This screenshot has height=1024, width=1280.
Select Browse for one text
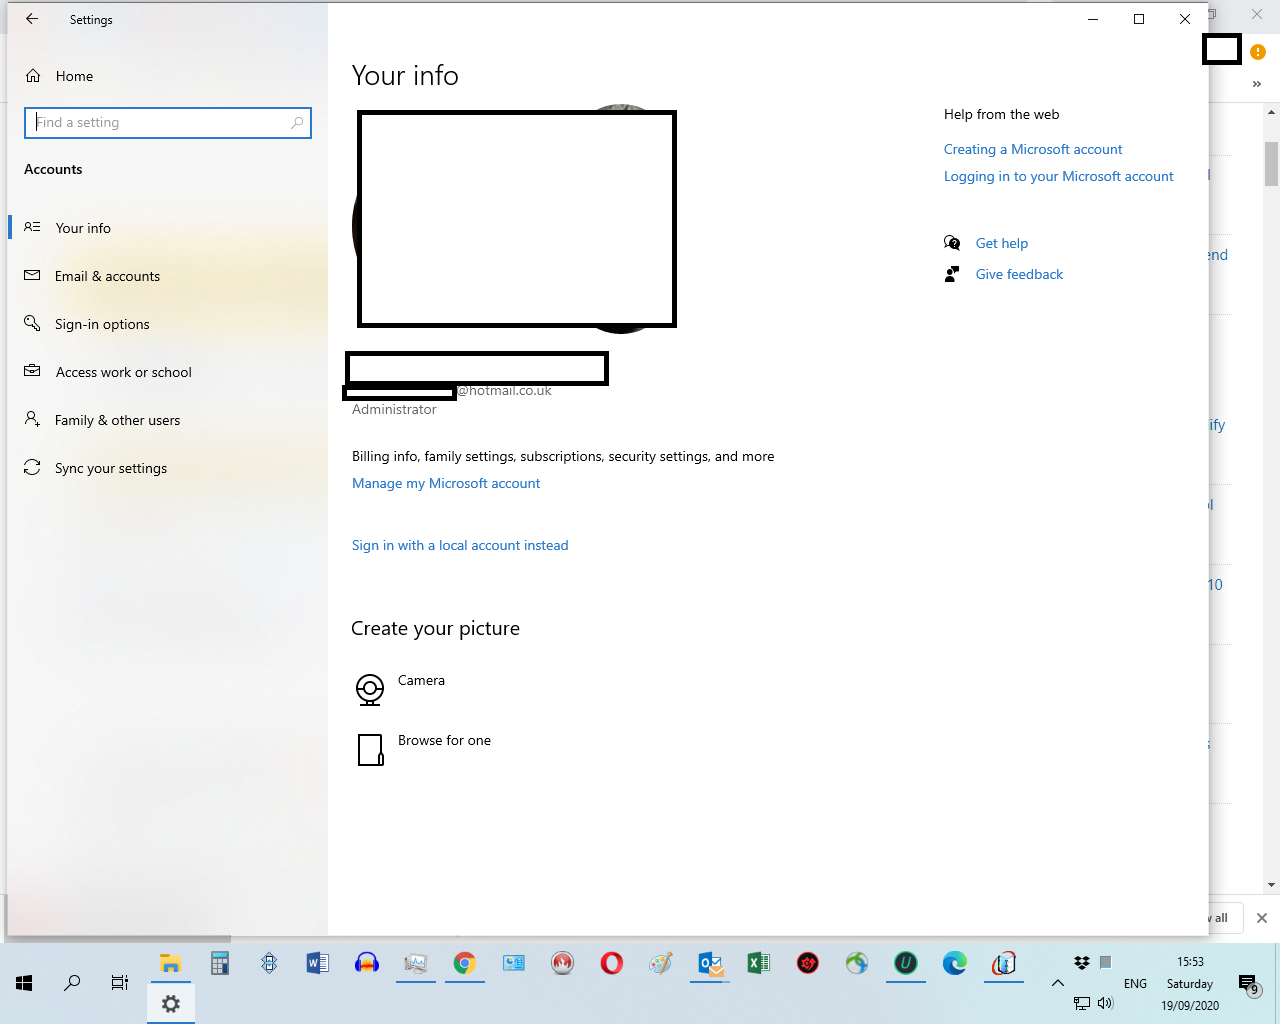coord(444,740)
